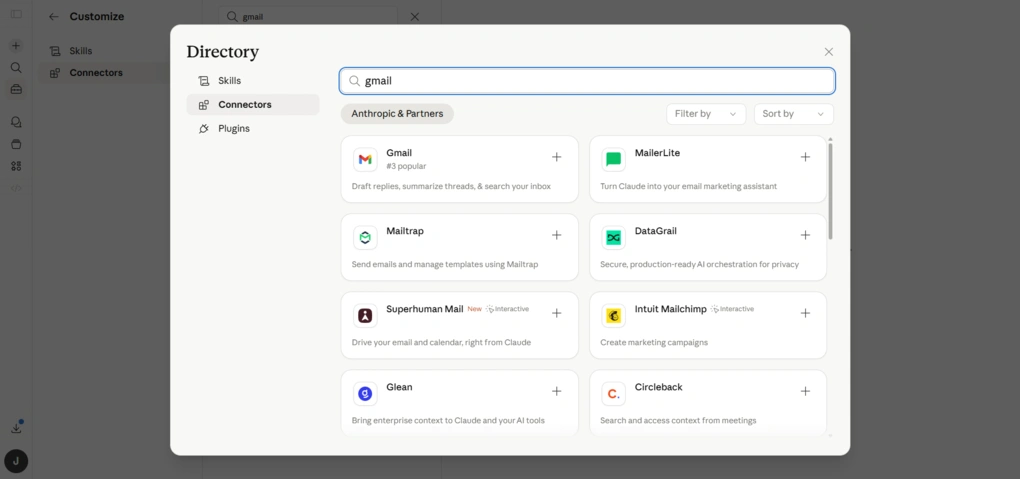Click the Directory dialog heading
This screenshot has width=1020, height=479.
[222, 52]
